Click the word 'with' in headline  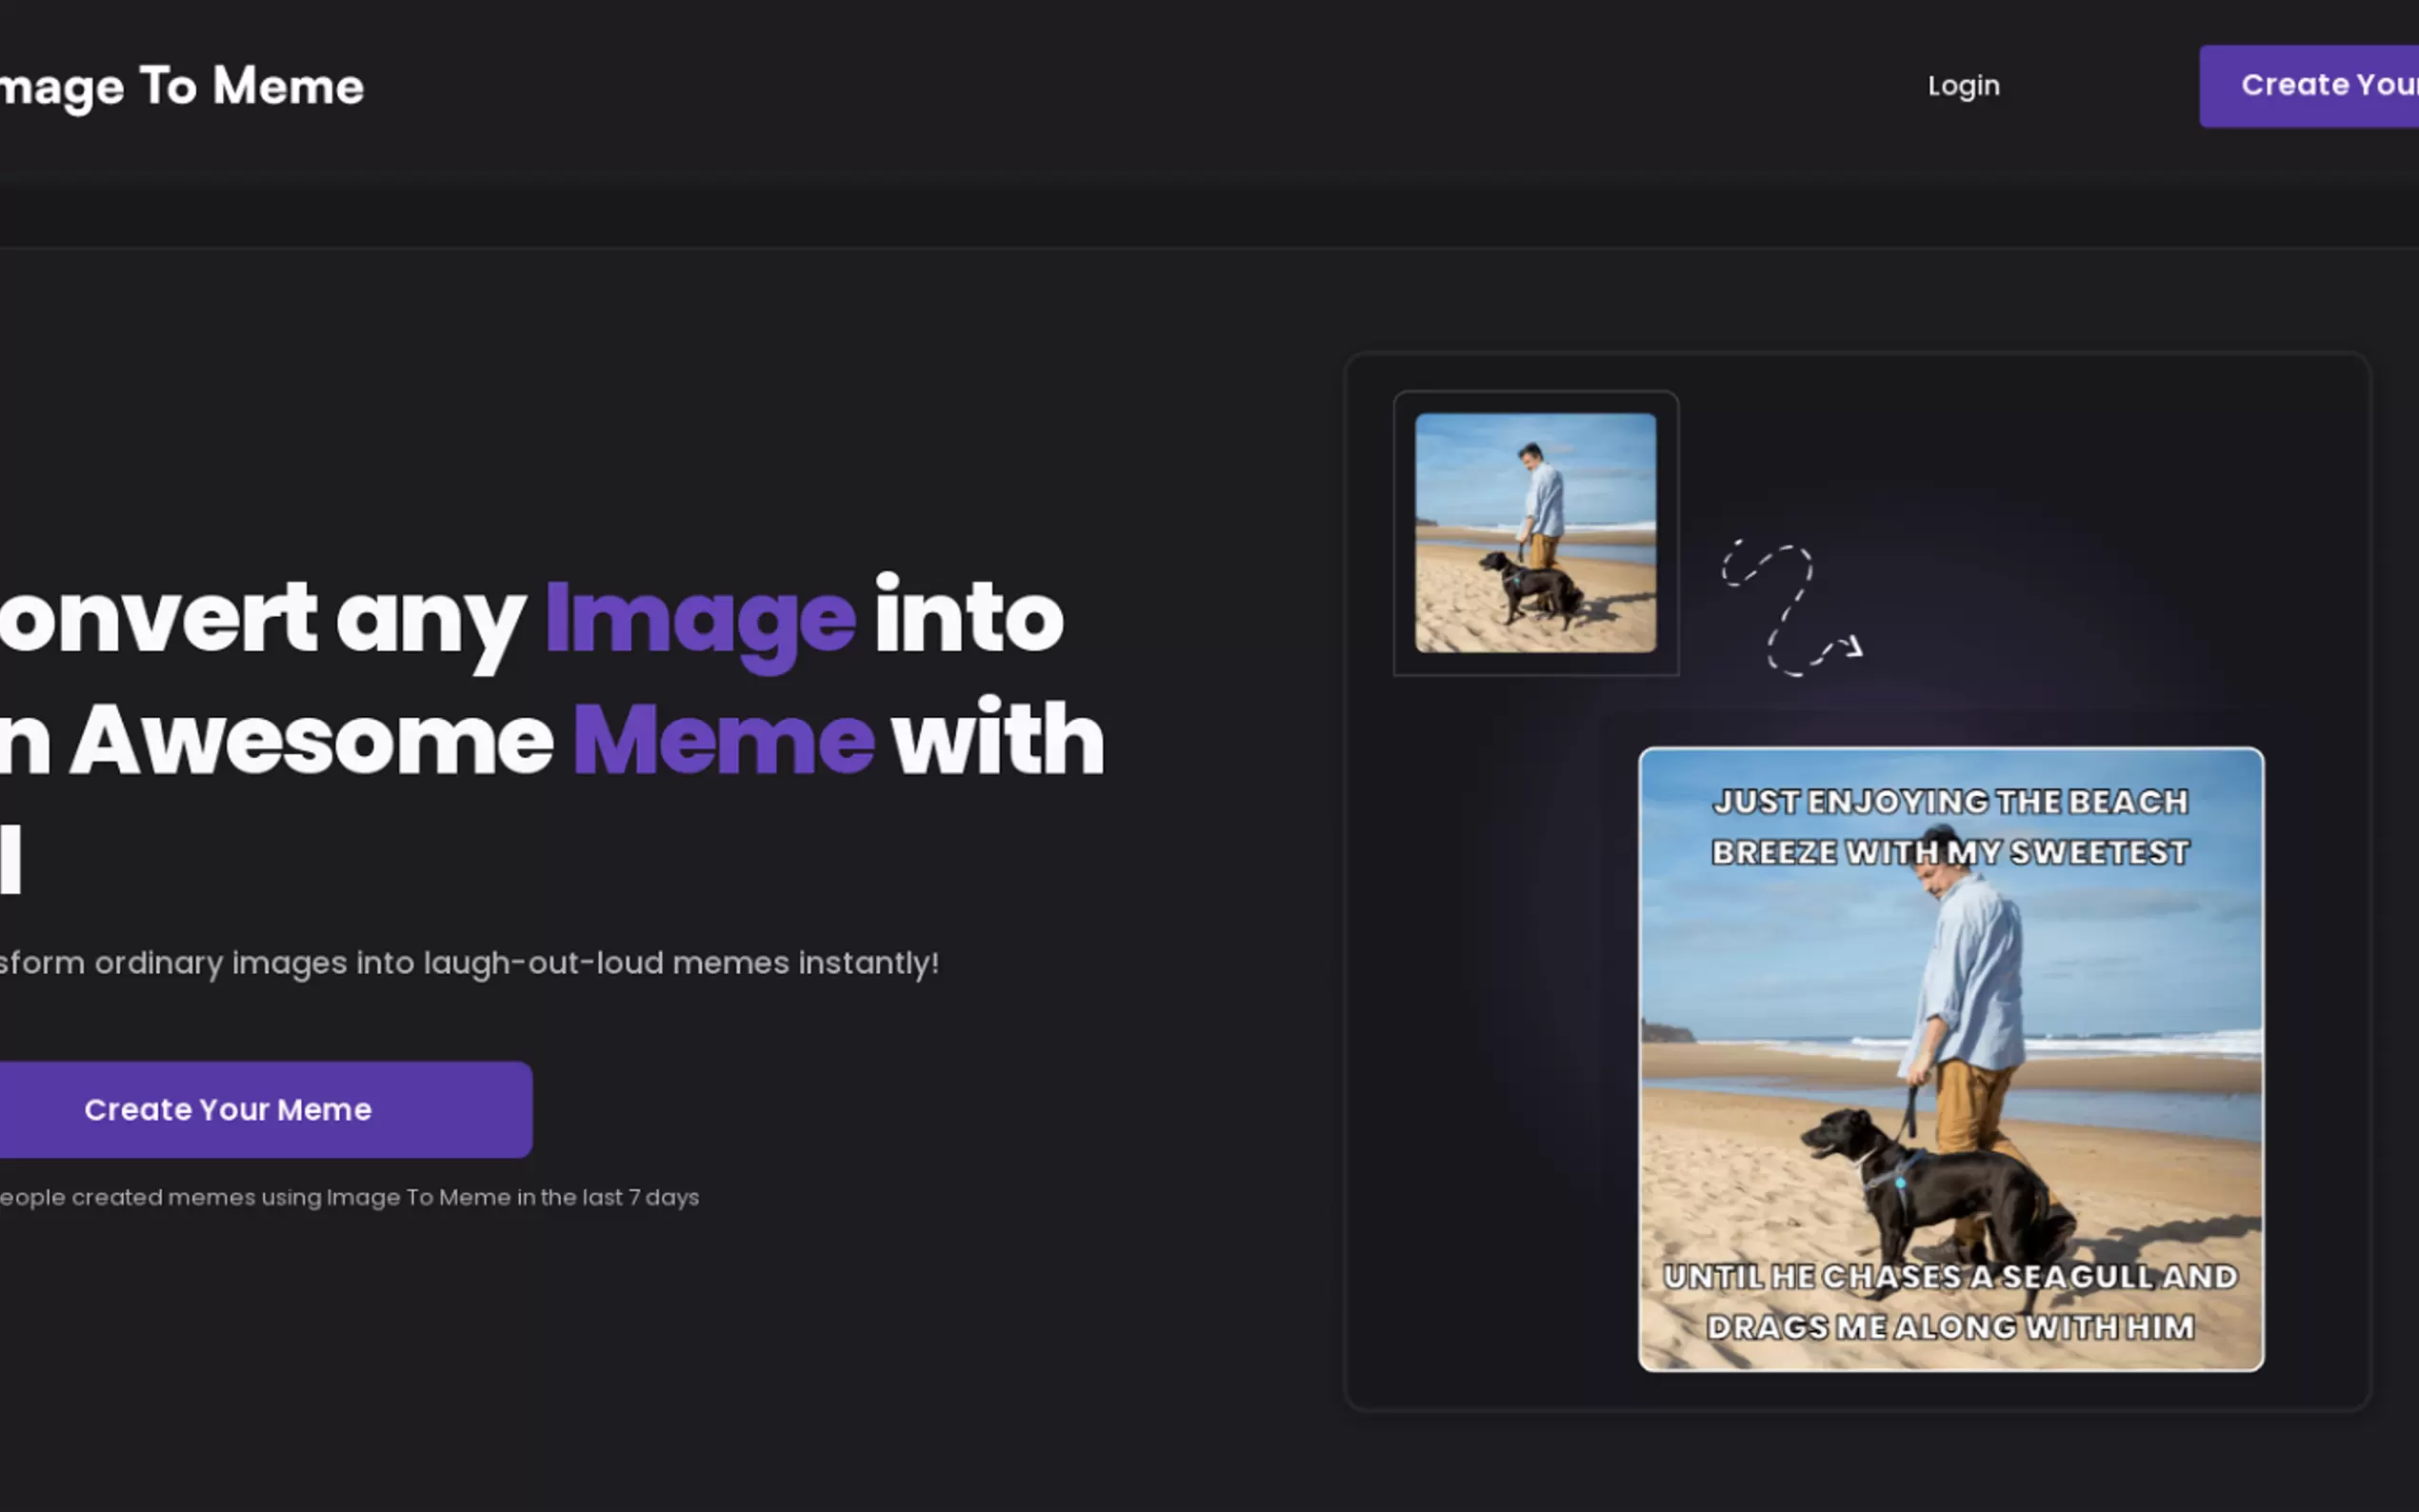(997, 740)
